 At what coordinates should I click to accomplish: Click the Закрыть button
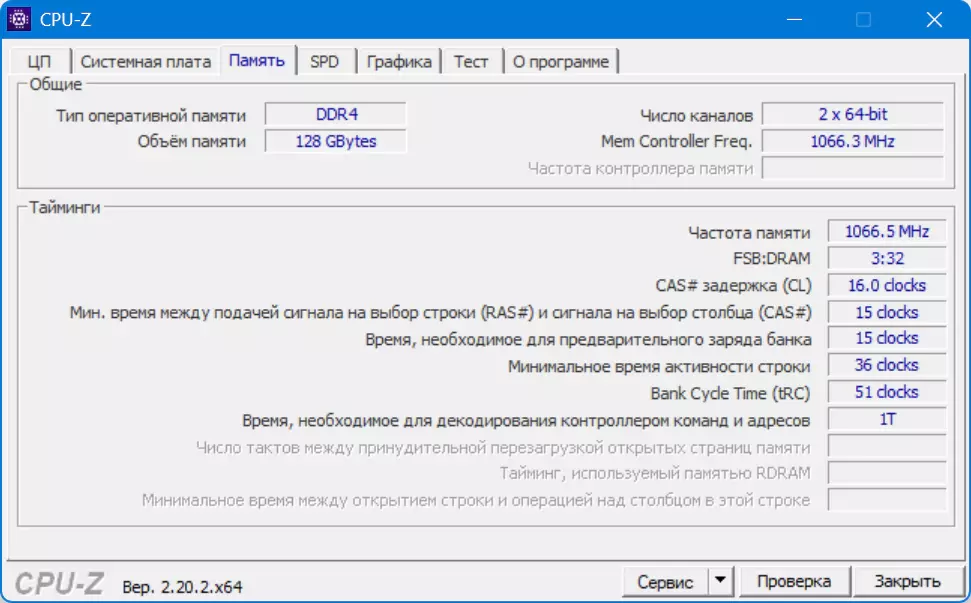click(x=908, y=581)
